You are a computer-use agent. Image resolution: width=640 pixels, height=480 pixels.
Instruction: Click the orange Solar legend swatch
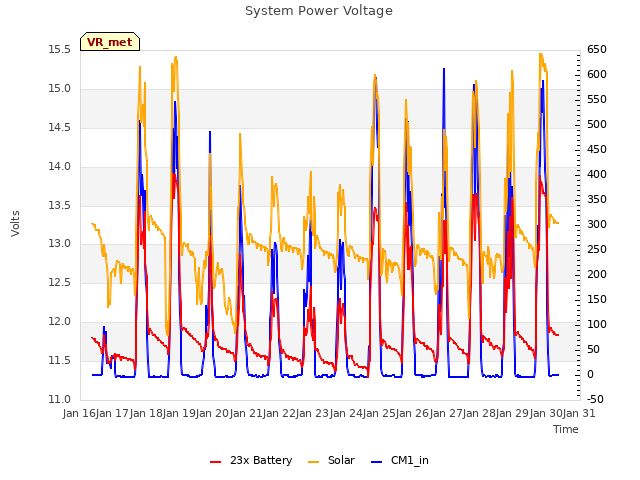(313, 462)
